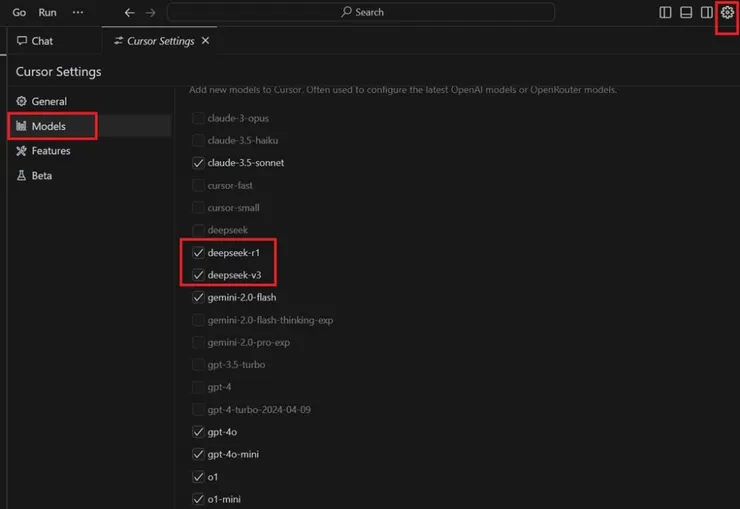This screenshot has height=509, width=740.
Task: Enable the gpt-4 checkbox
Action: click(198, 387)
